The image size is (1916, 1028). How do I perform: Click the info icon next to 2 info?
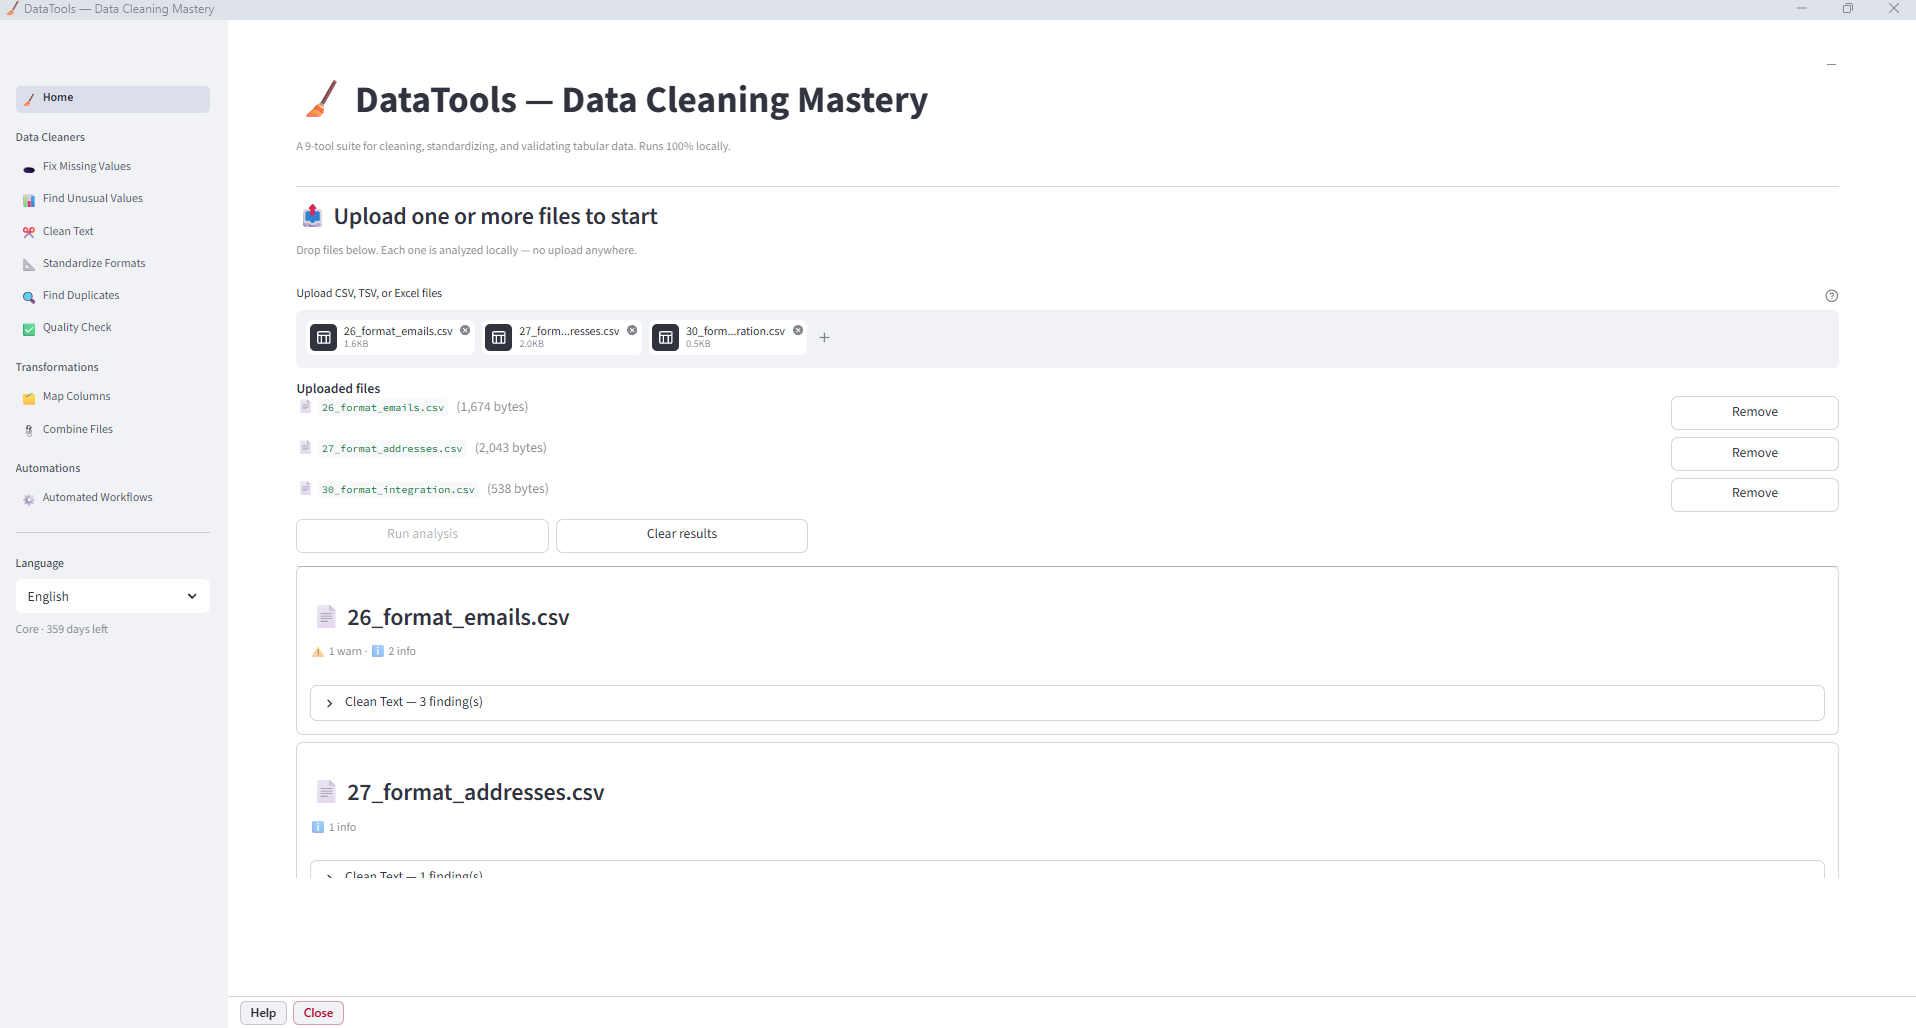[377, 652]
